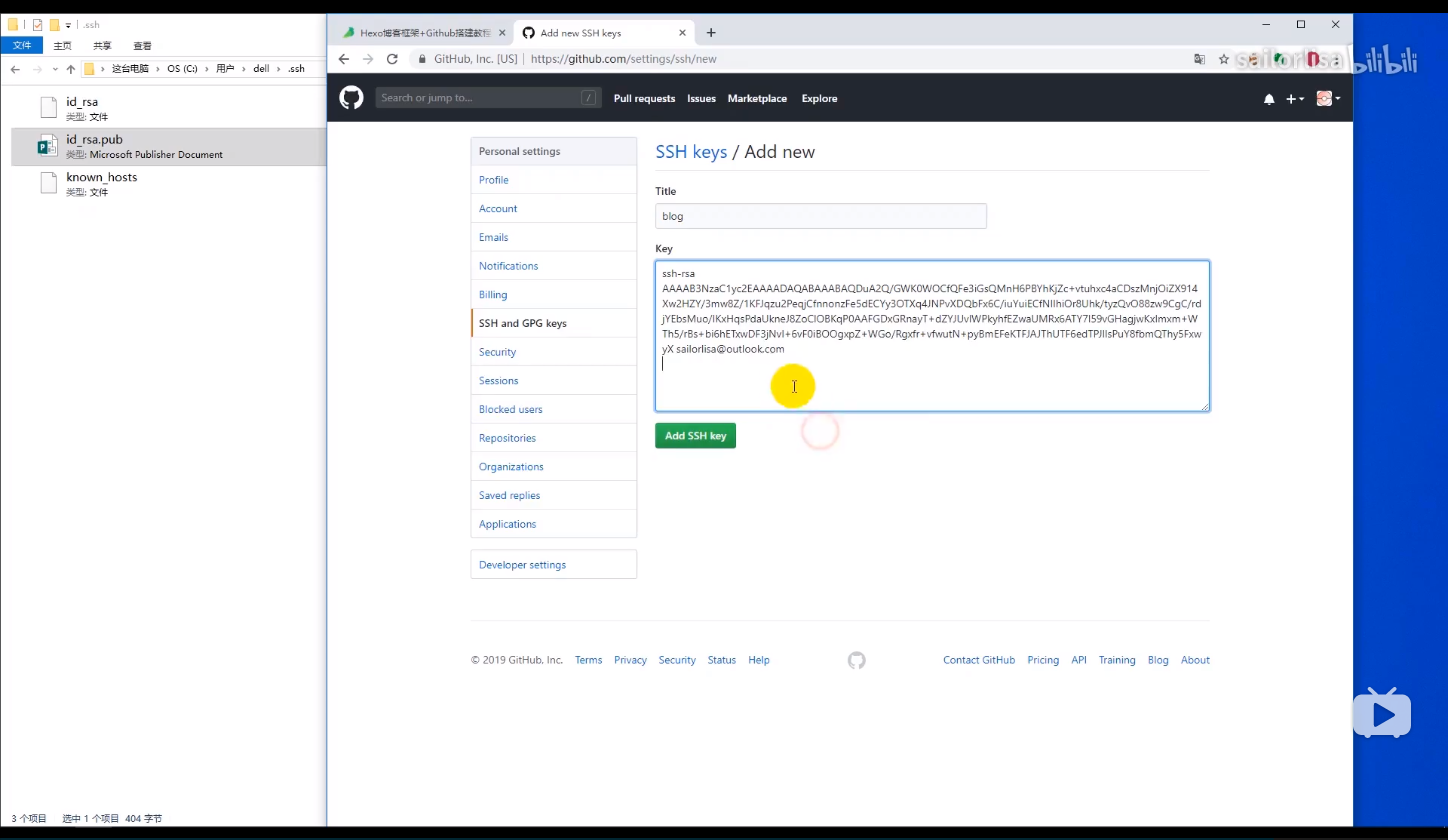Open Saved replies in settings sidebar
Image resolution: width=1448 pixels, height=840 pixels.
[x=554, y=495]
